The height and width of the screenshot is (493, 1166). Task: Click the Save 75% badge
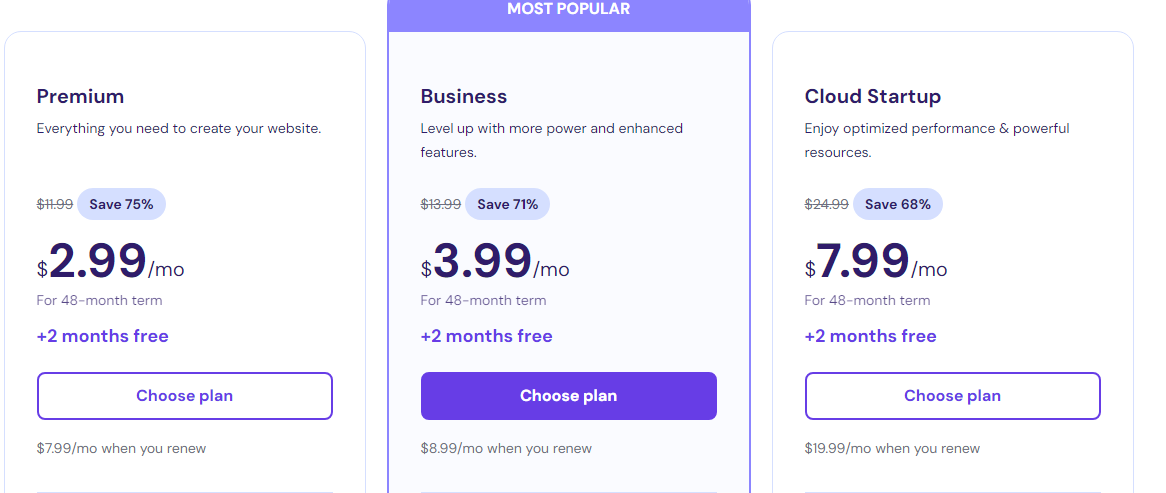click(121, 204)
